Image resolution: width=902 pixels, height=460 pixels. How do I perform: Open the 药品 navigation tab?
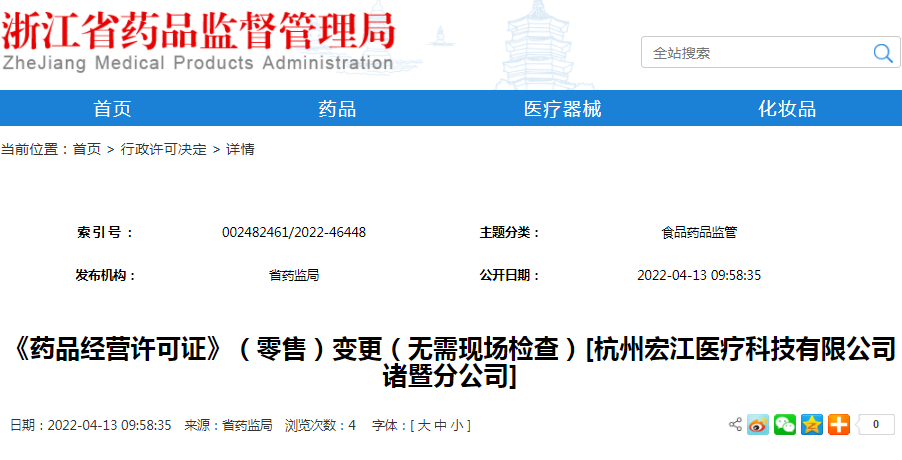pos(337,108)
